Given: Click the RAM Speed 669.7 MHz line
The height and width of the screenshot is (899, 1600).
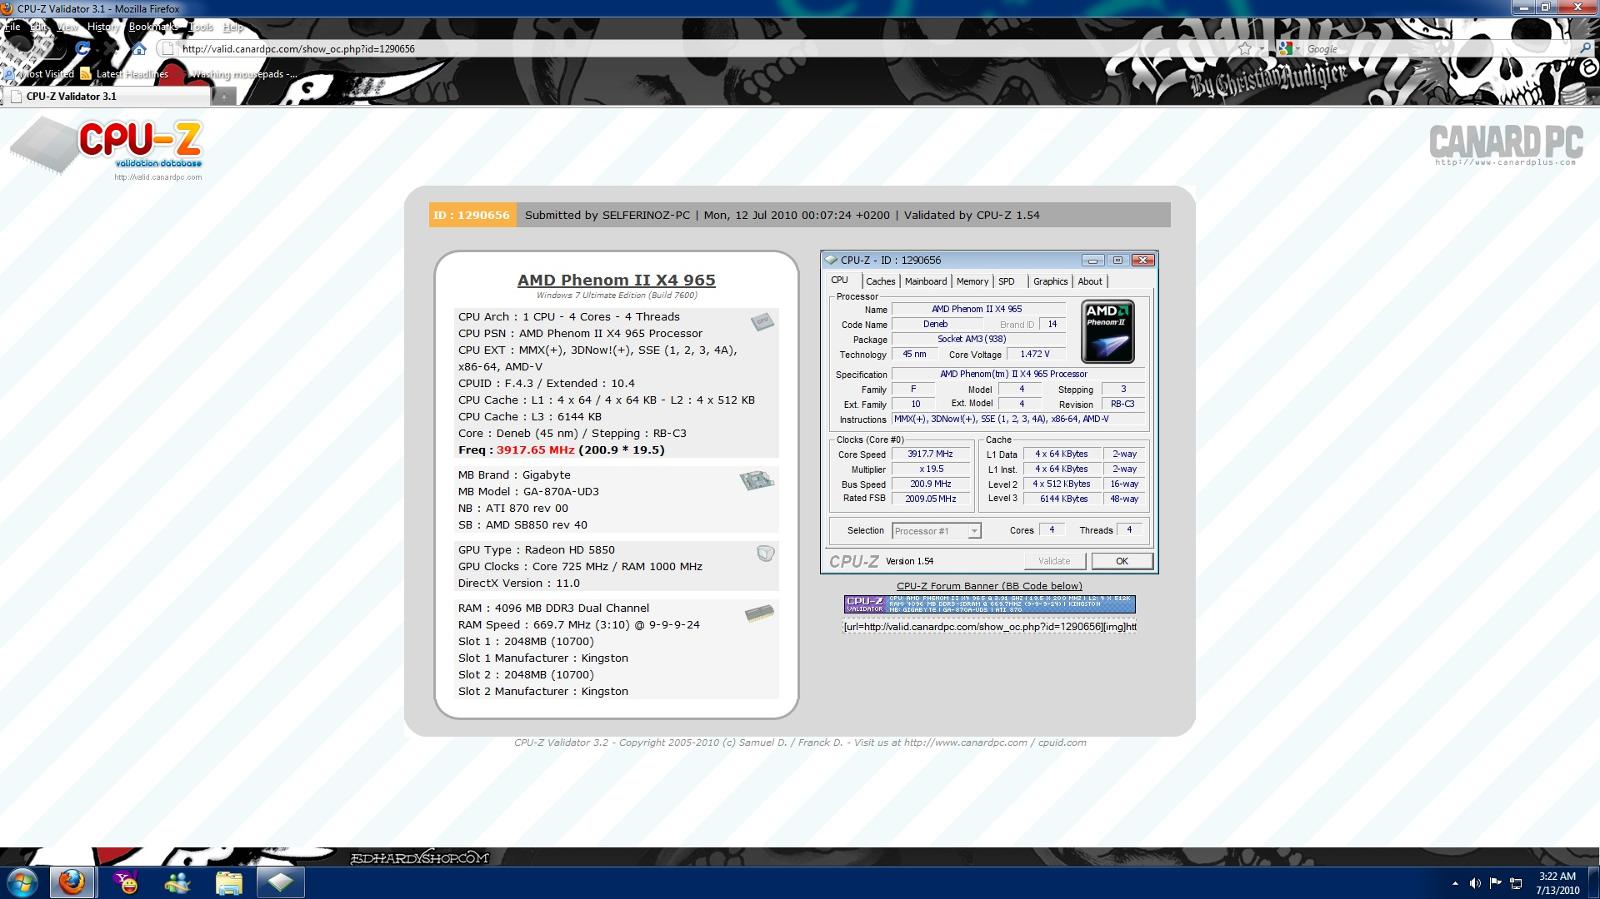Looking at the screenshot, I should [579, 625].
